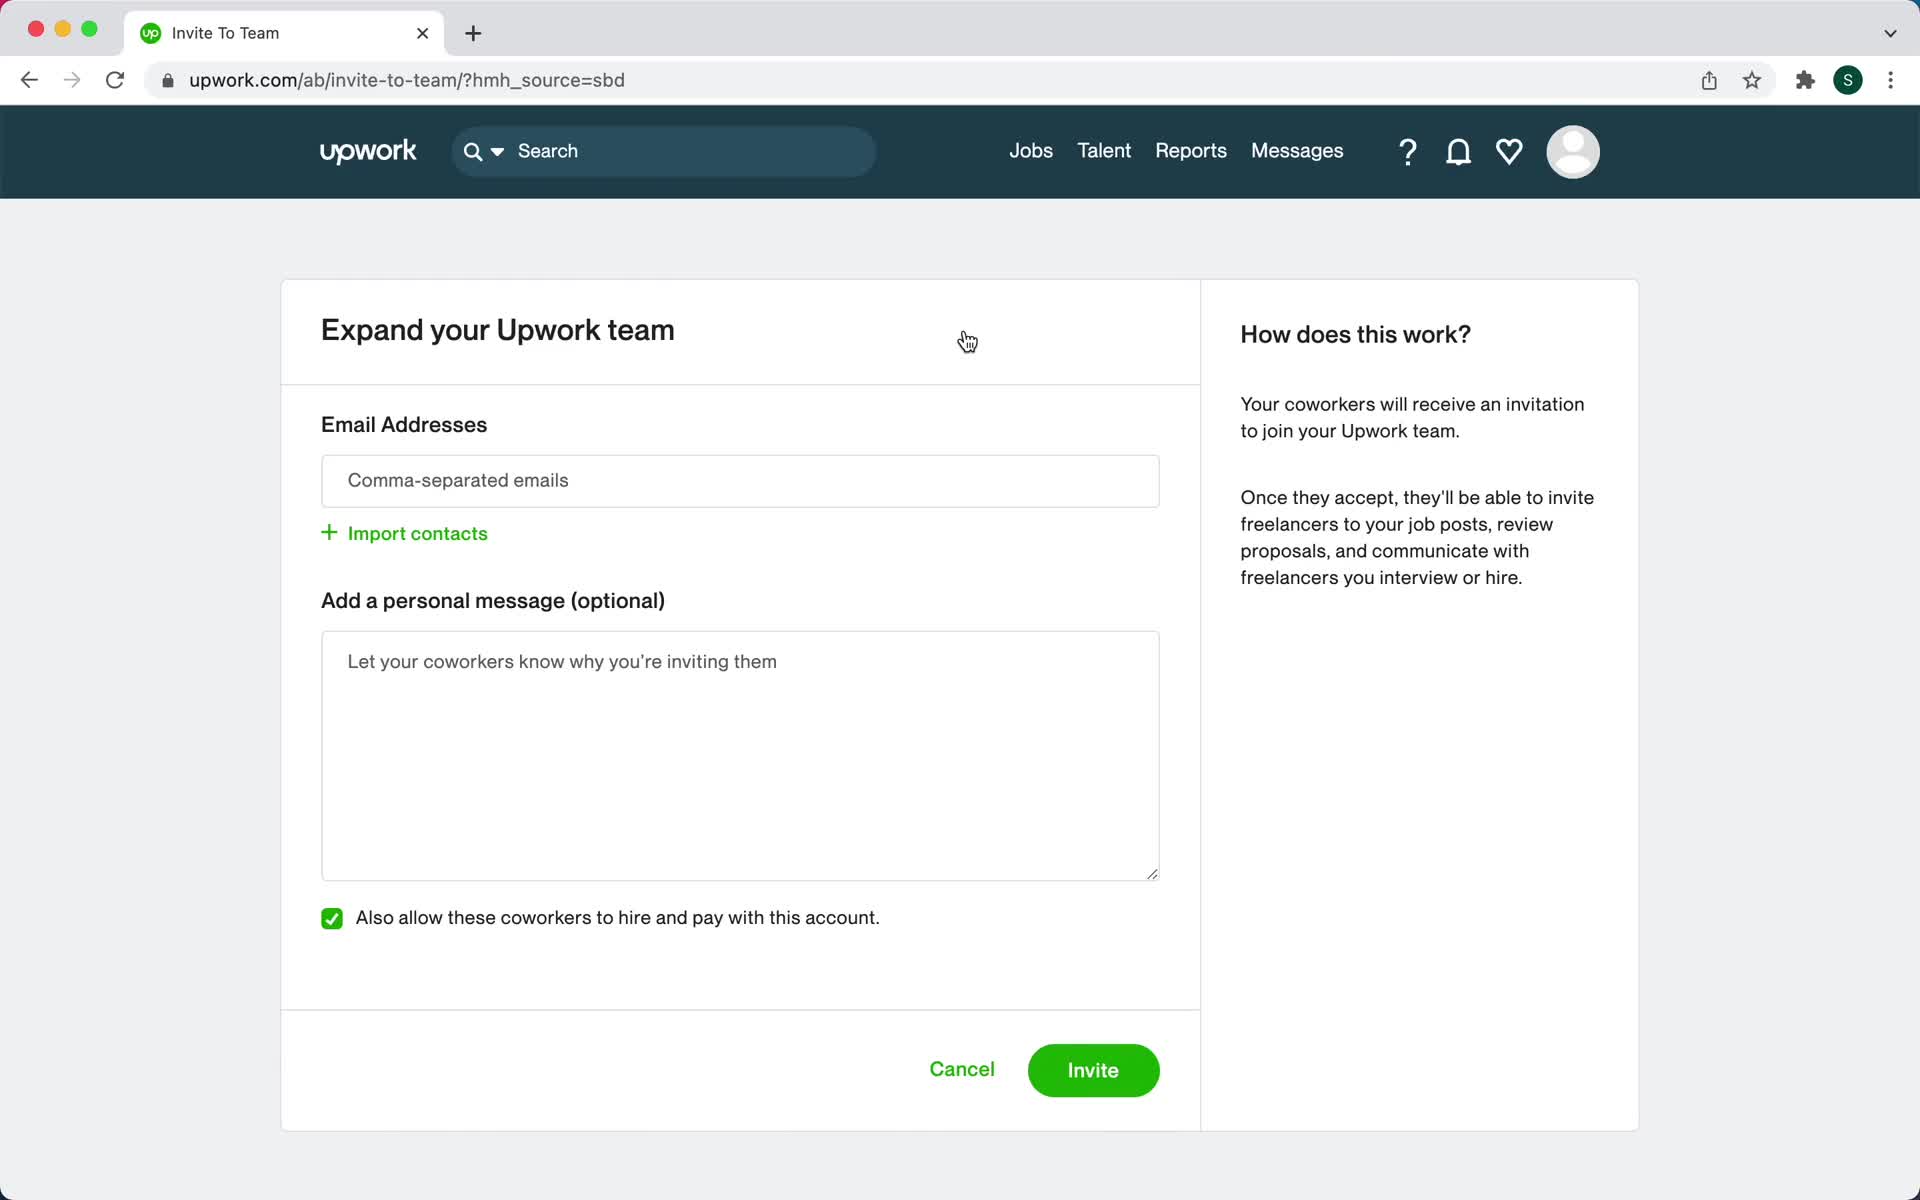This screenshot has height=1200, width=1920.
Task: Click the help question mark icon
Action: pos(1407,151)
